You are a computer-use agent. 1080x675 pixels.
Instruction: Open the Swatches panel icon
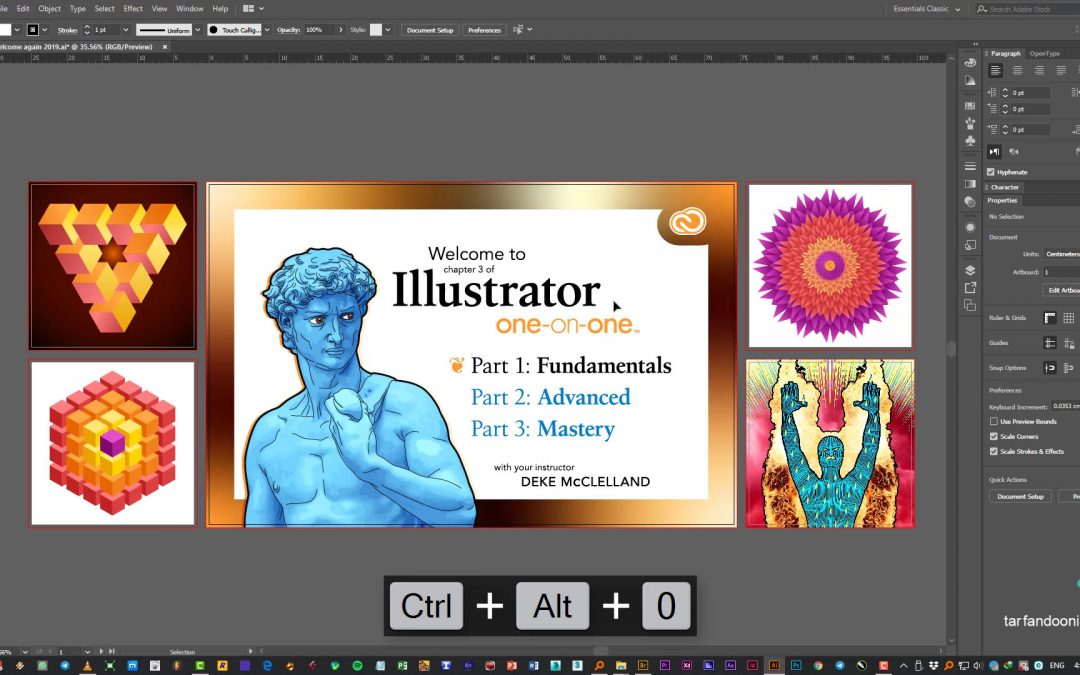[970, 105]
